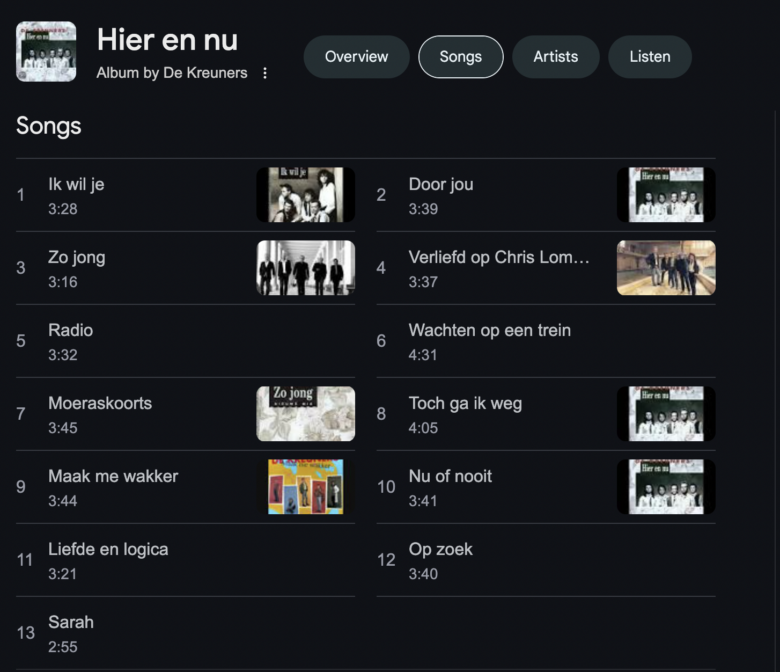Click the colorful Maak me wakker thumbnail

305,487
